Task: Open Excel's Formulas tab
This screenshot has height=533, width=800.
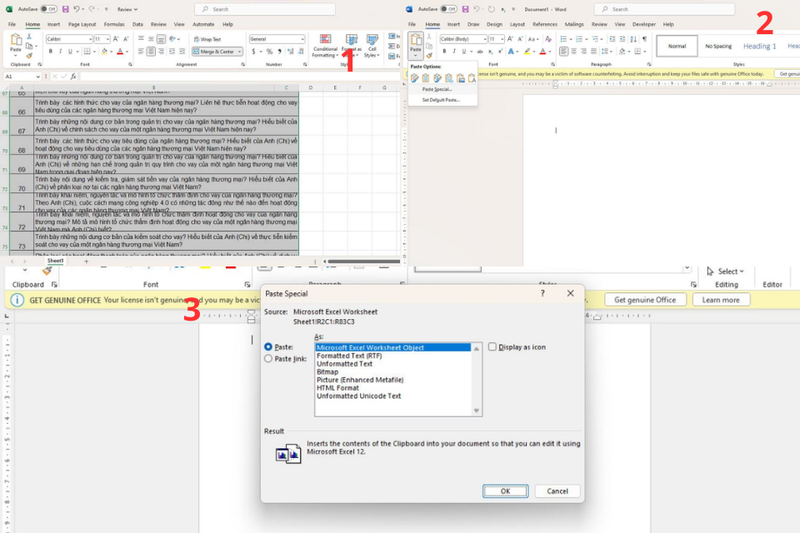Action: [114, 24]
